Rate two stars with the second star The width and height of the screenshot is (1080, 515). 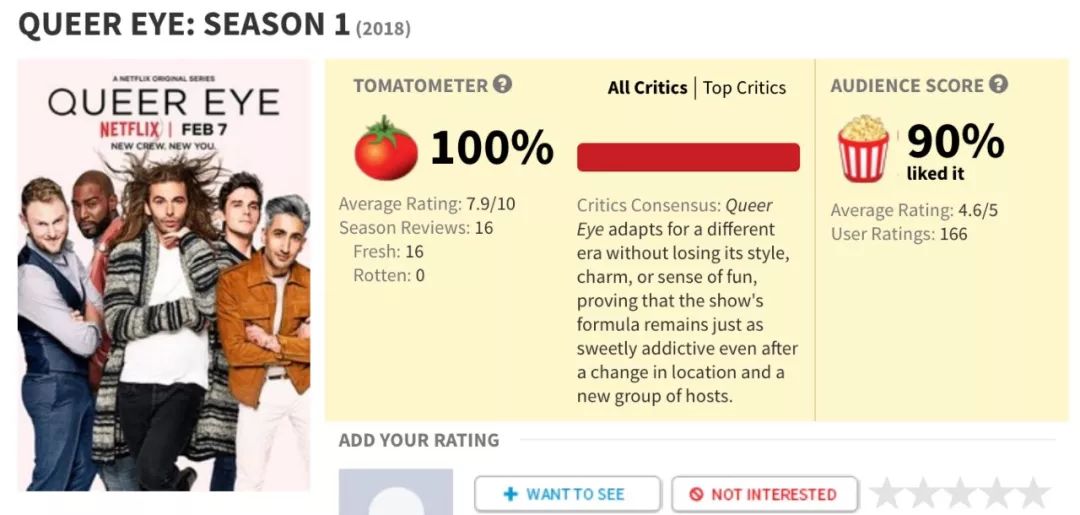click(x=924, y=493)
